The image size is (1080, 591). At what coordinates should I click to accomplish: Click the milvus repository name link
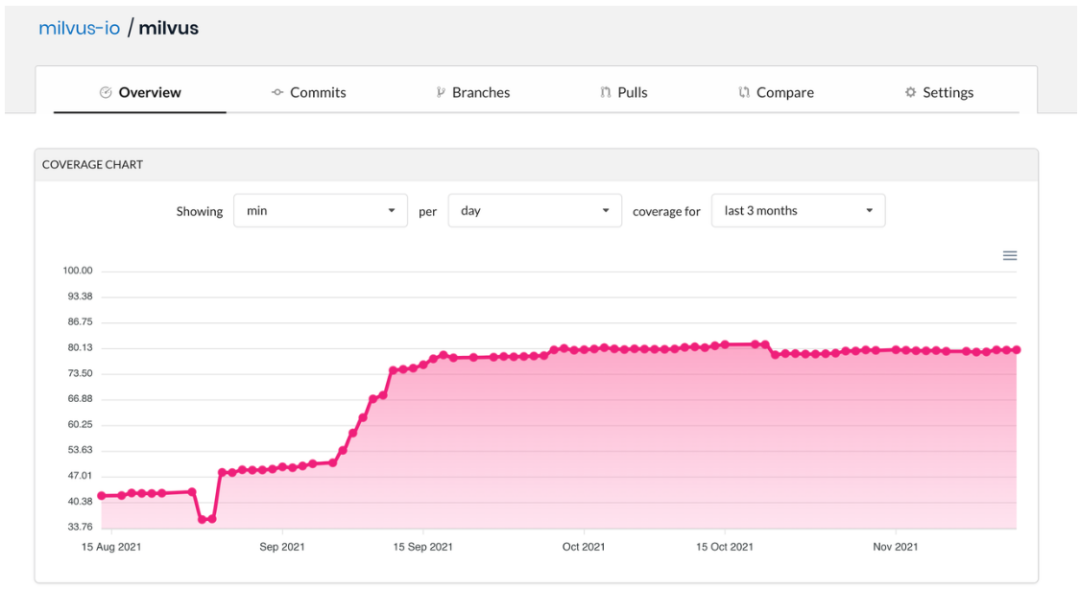(168, 28)
